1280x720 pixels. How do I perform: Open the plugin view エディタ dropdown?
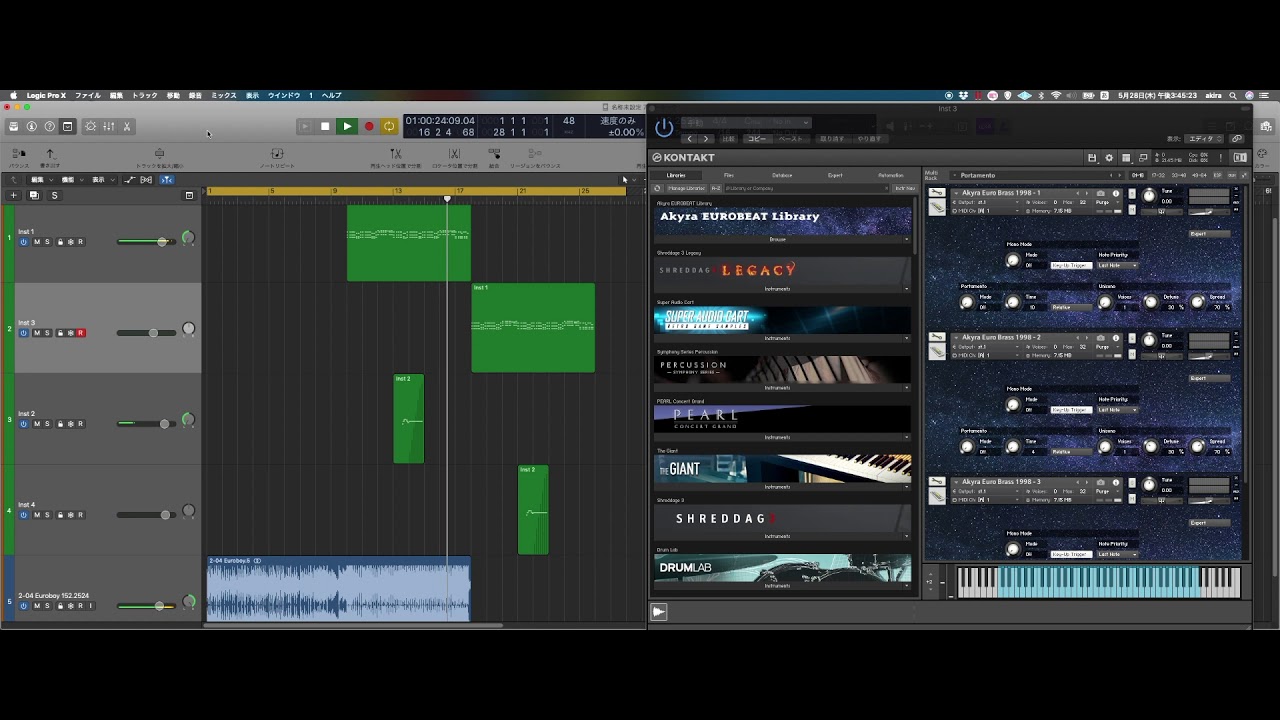pos(1205,139)
